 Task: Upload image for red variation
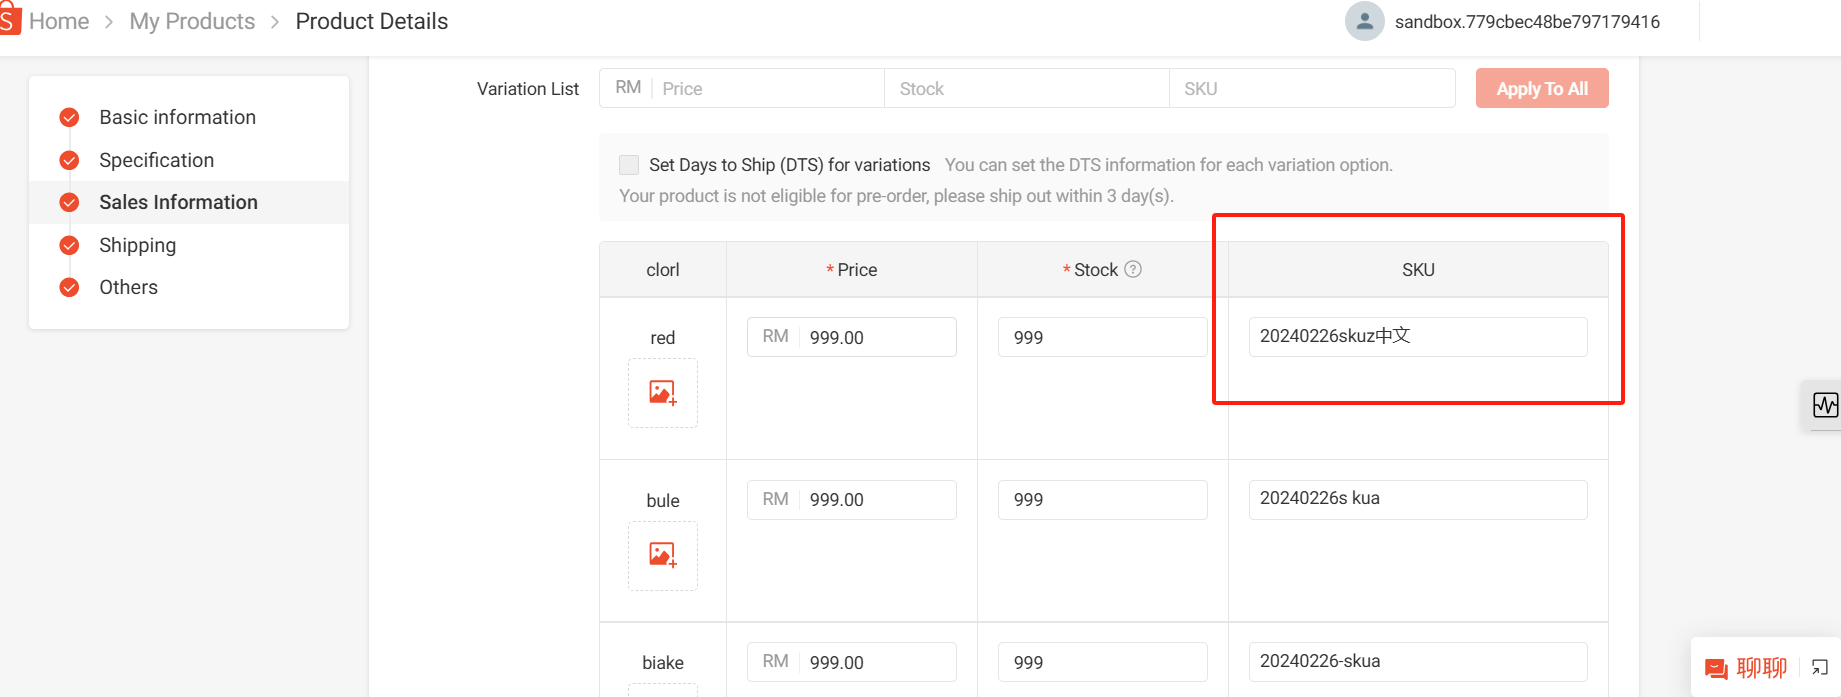coord(663,393)
